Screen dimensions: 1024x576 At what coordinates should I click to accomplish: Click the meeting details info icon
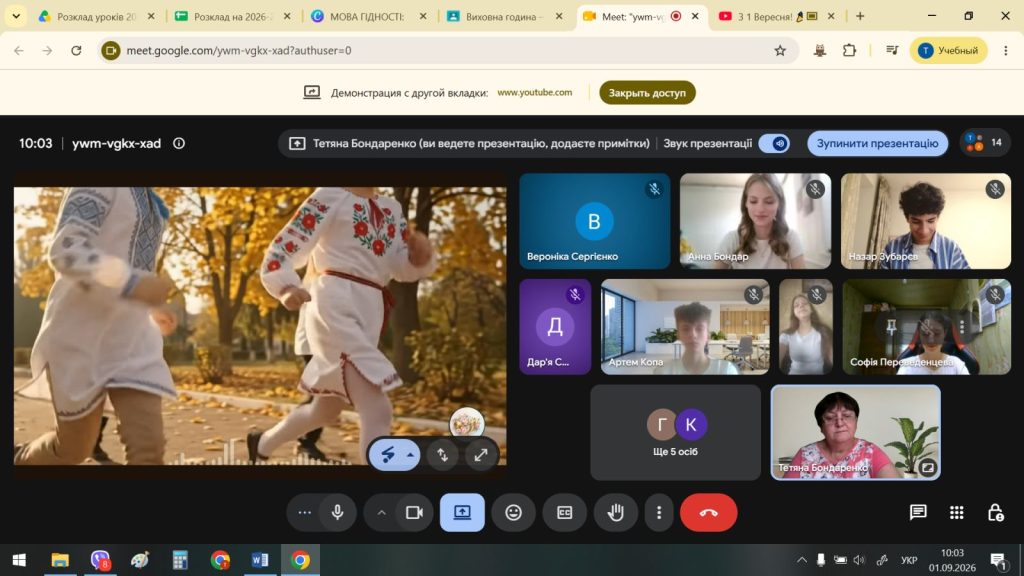(x=179, y=143)
